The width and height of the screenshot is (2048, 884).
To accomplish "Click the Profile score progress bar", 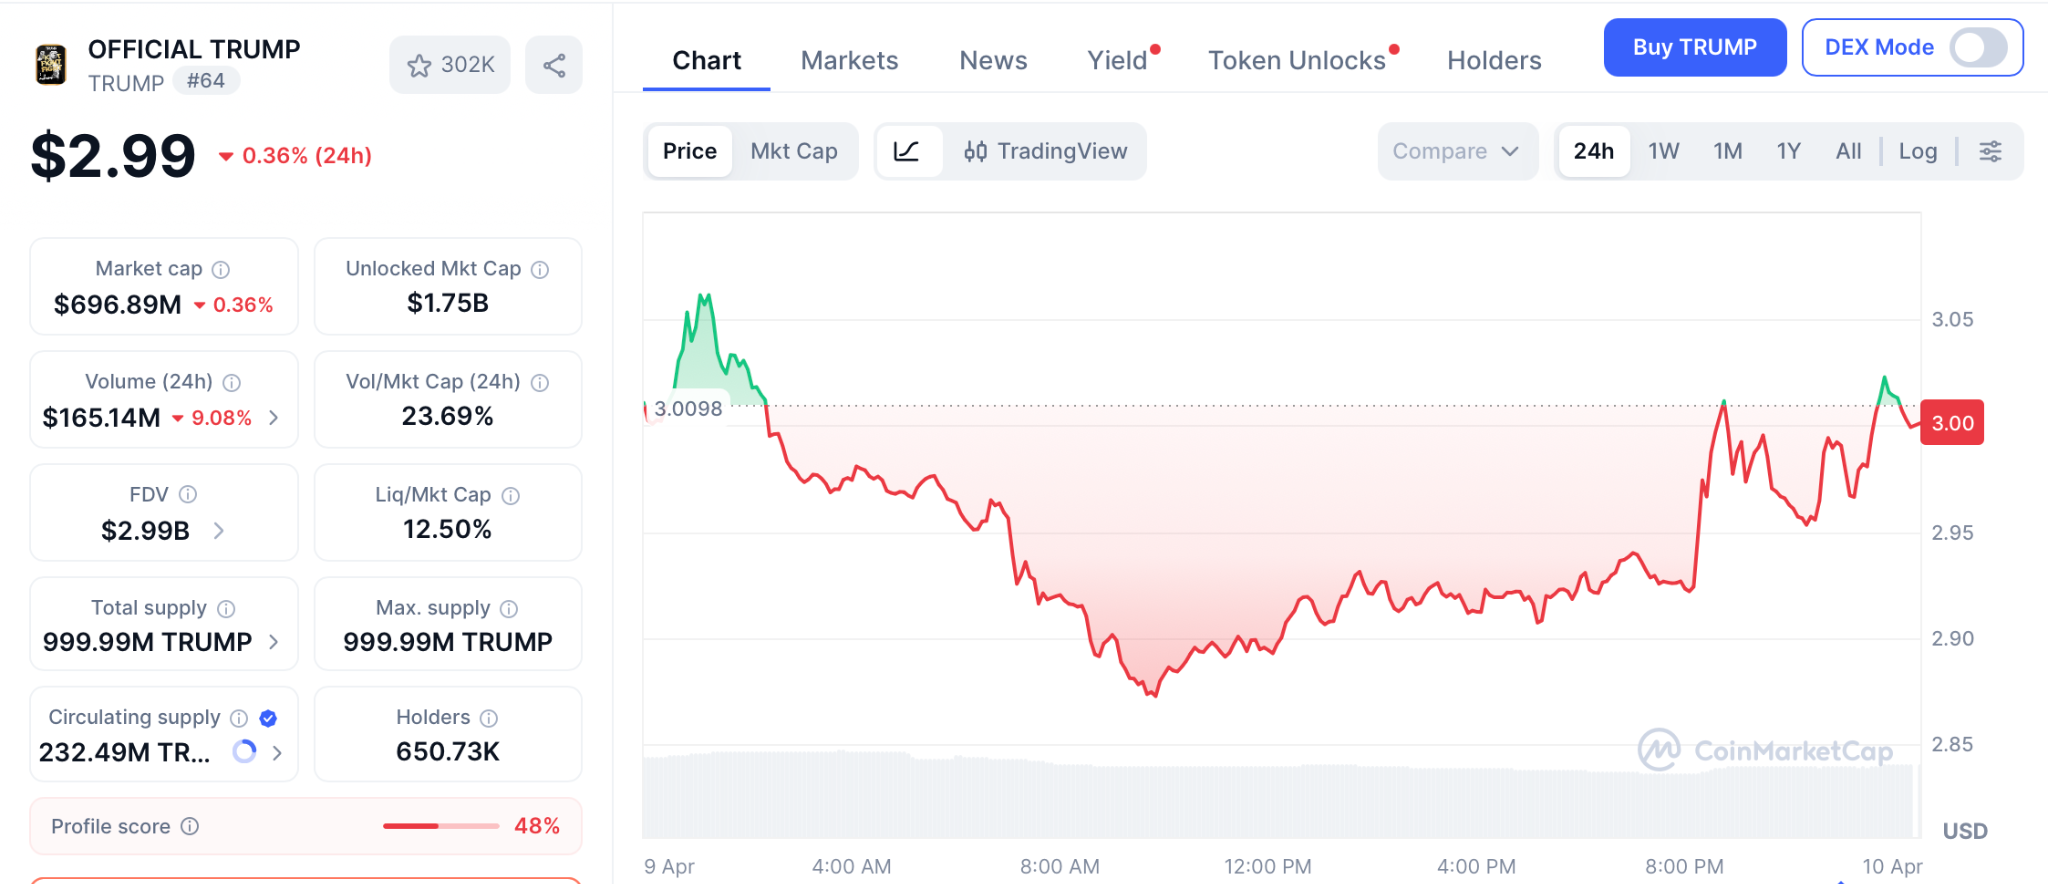I will [x=441, y=826].
